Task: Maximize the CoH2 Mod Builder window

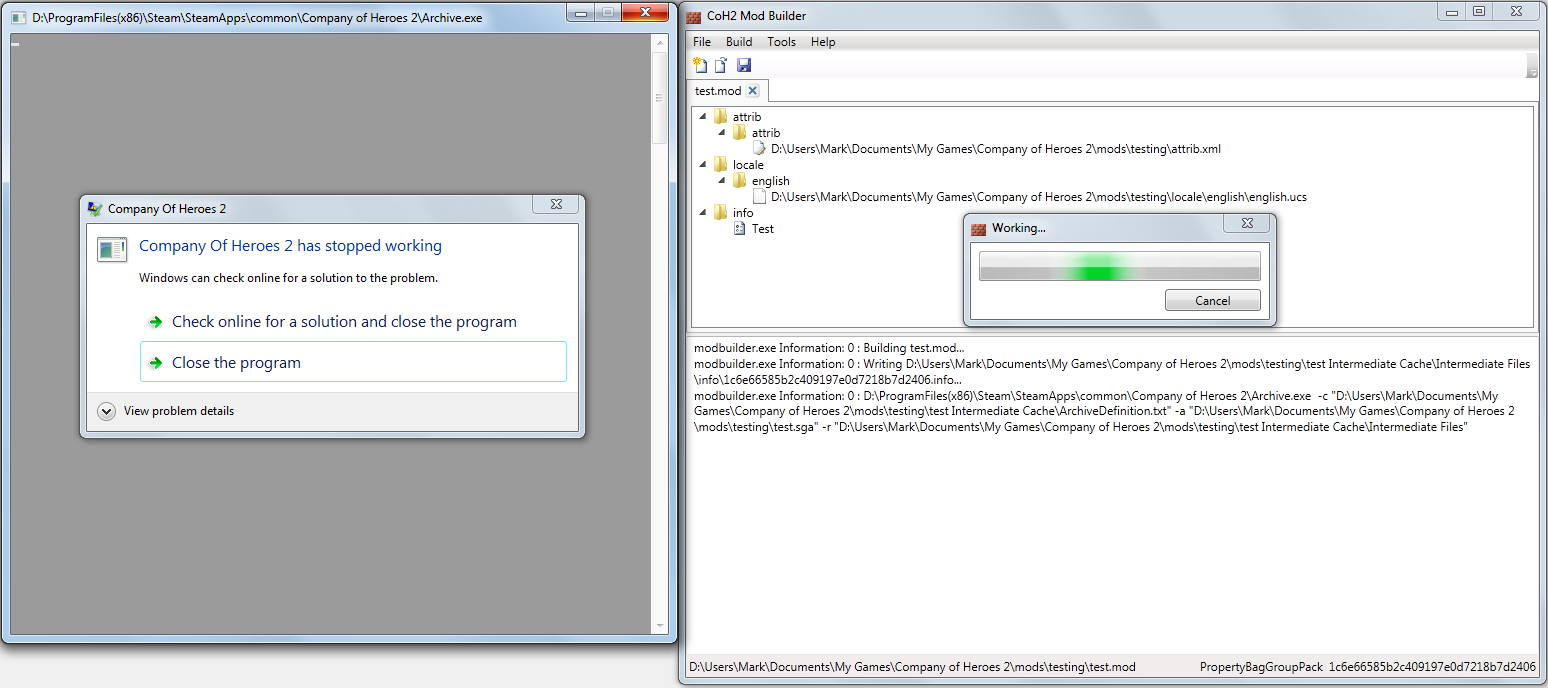Action: coord(1479,11)
